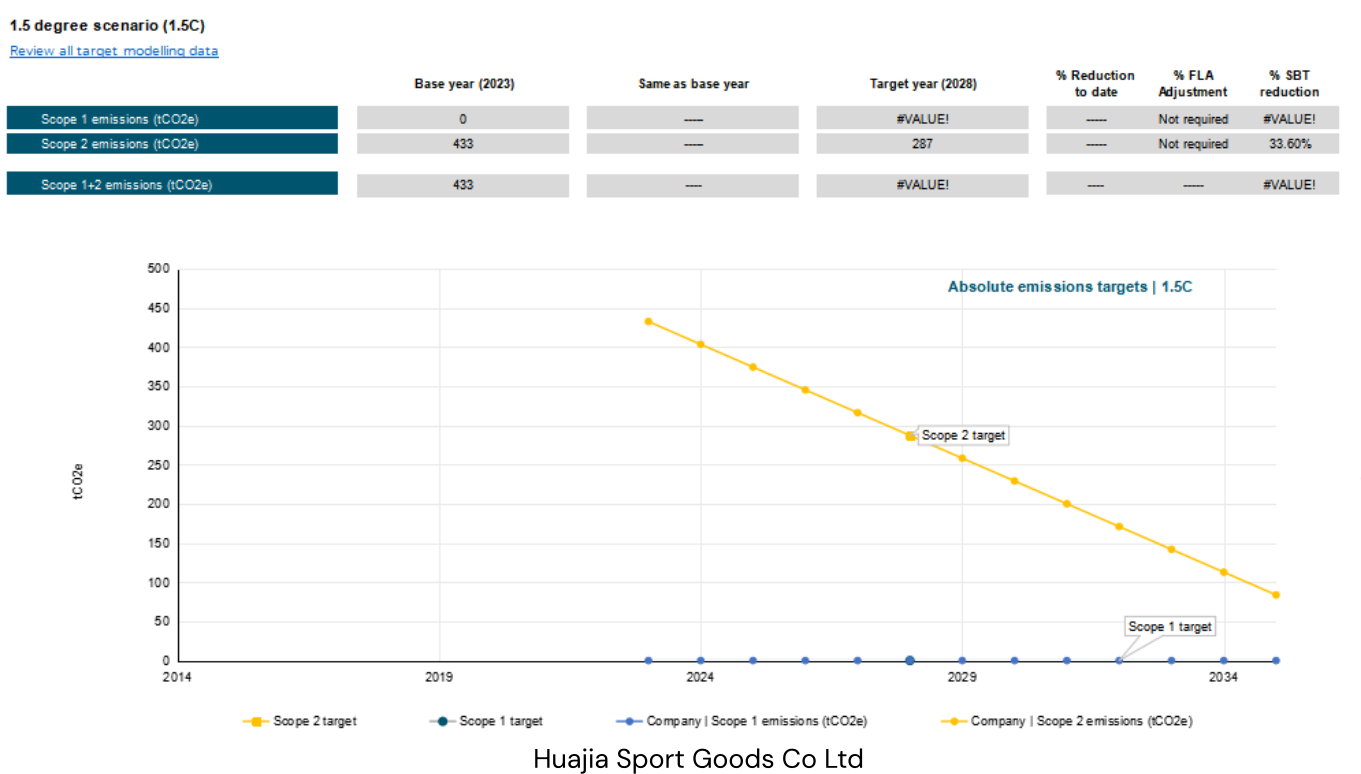
Task: Click the Scope 2 target legend marker
Action: pyautogui.click(x=257, y=721)
